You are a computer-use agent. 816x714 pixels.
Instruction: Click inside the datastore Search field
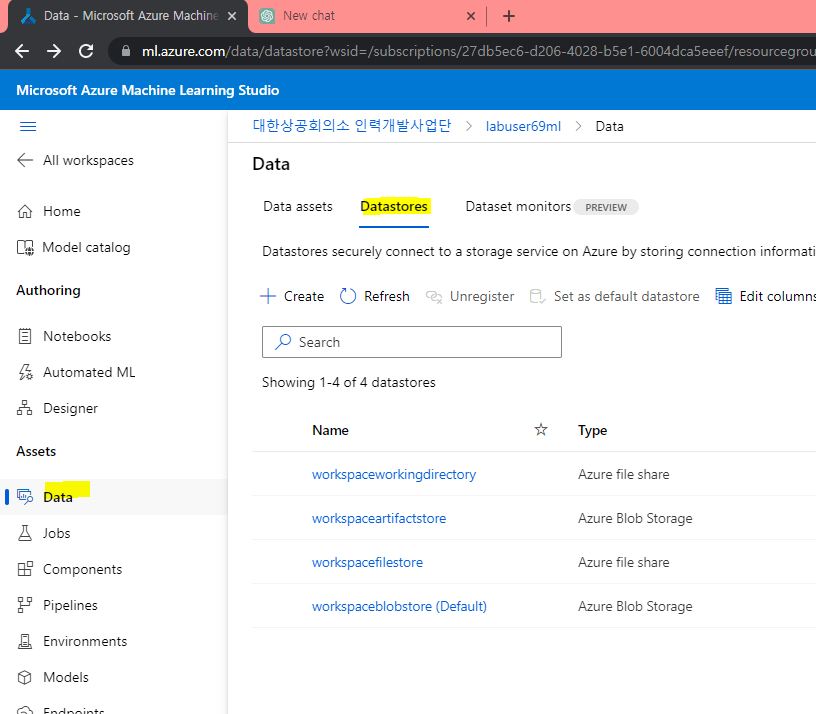pyautogui.click(x=412, y=342)
